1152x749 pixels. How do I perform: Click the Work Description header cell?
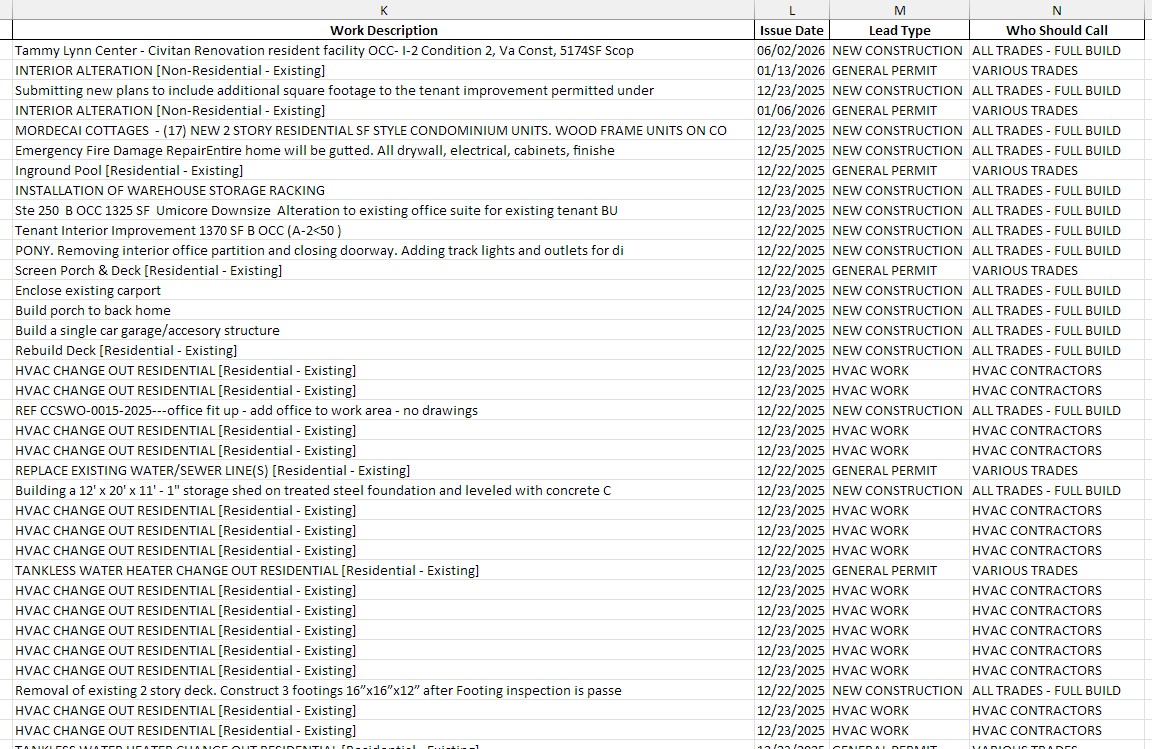click(x=383, y=30)
